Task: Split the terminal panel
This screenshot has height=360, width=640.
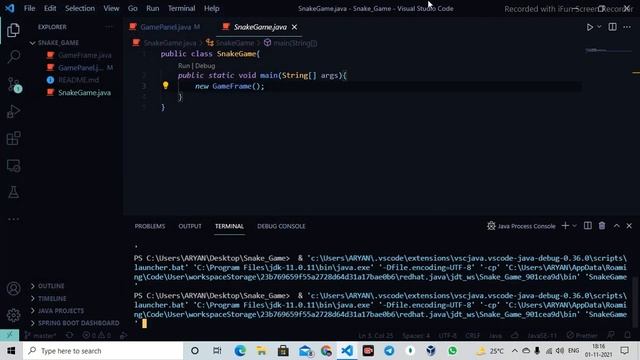Action: [x=588, y=226]
